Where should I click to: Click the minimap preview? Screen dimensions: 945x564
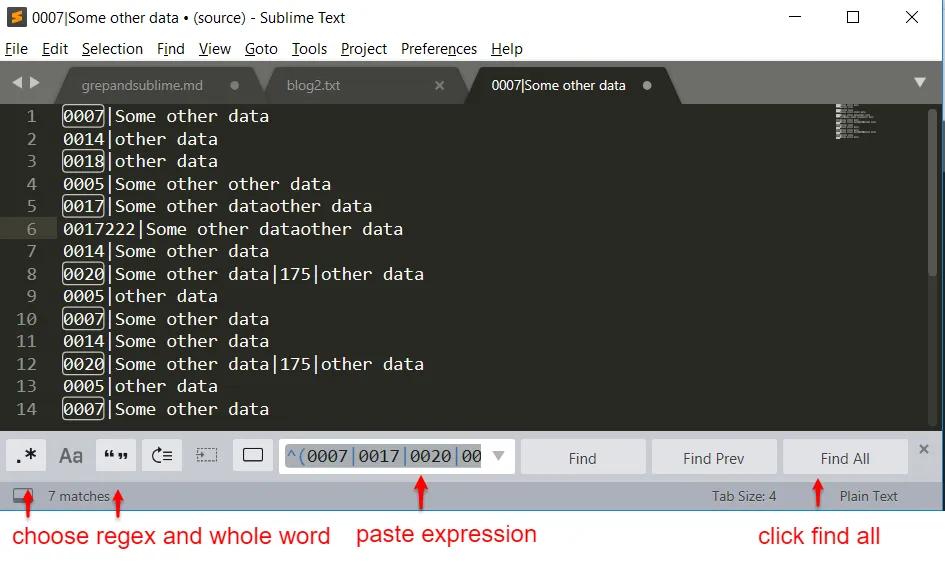pyautogui.click(x=855, y=122)
